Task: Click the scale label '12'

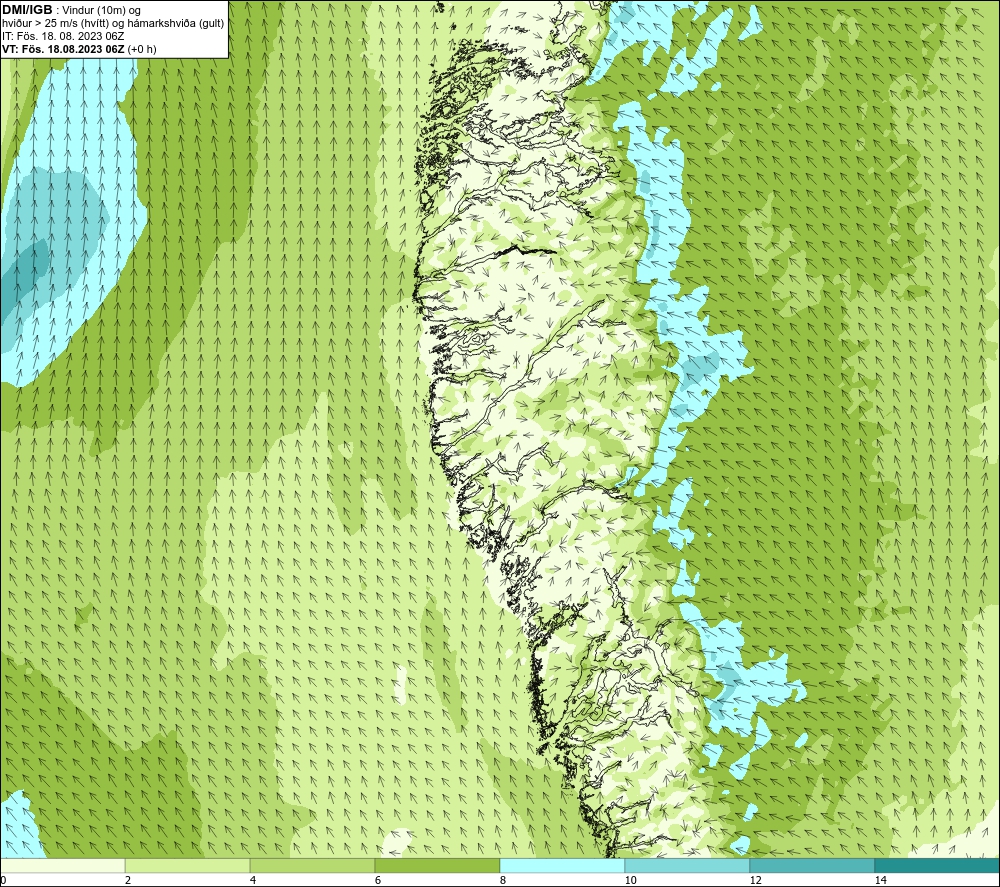Action: click(x=755, y=880)
